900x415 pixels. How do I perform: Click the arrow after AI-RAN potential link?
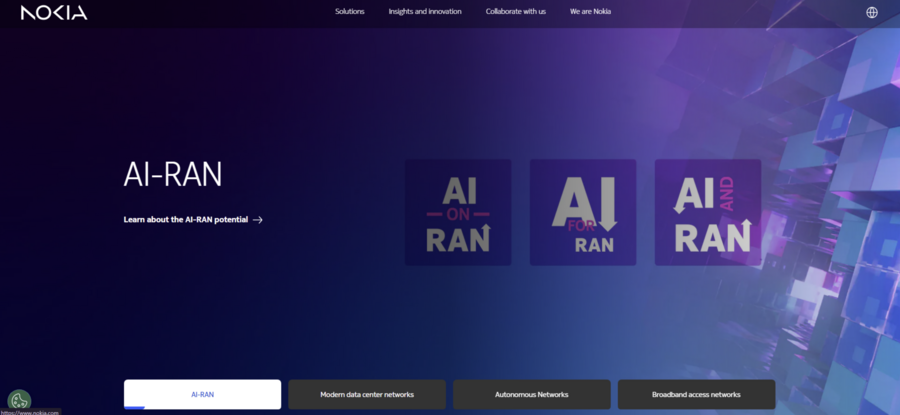coord(258,220)
